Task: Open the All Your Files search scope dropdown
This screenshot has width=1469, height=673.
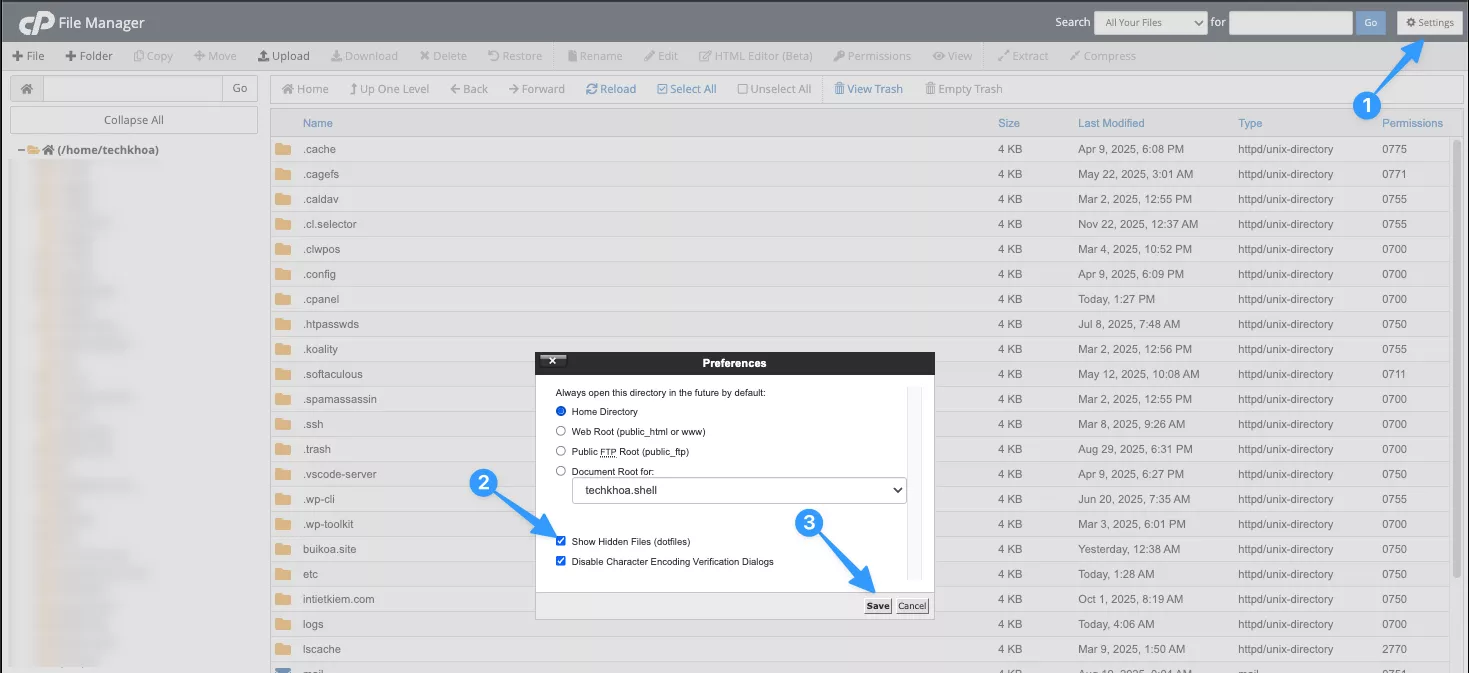Action: click(1150, 22)
